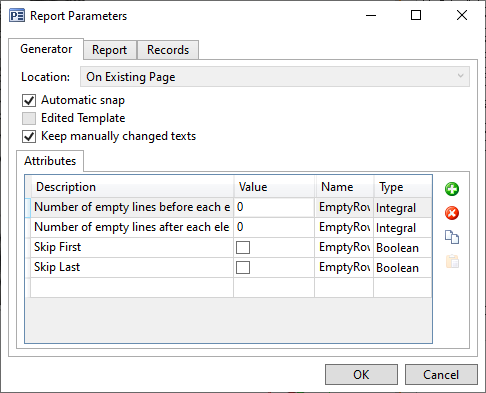Click the red delete attribute icon

[452, 213]
